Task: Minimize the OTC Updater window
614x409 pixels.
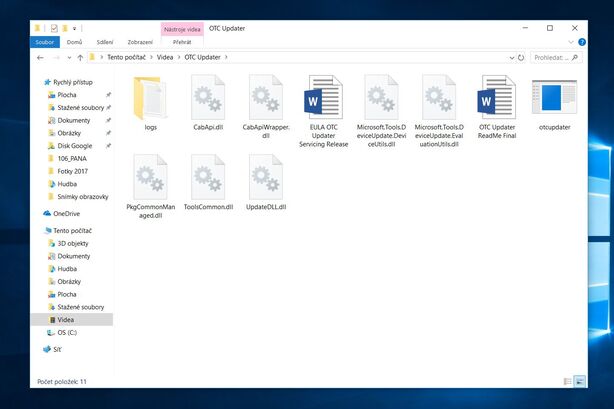Action: pos(526,28)
